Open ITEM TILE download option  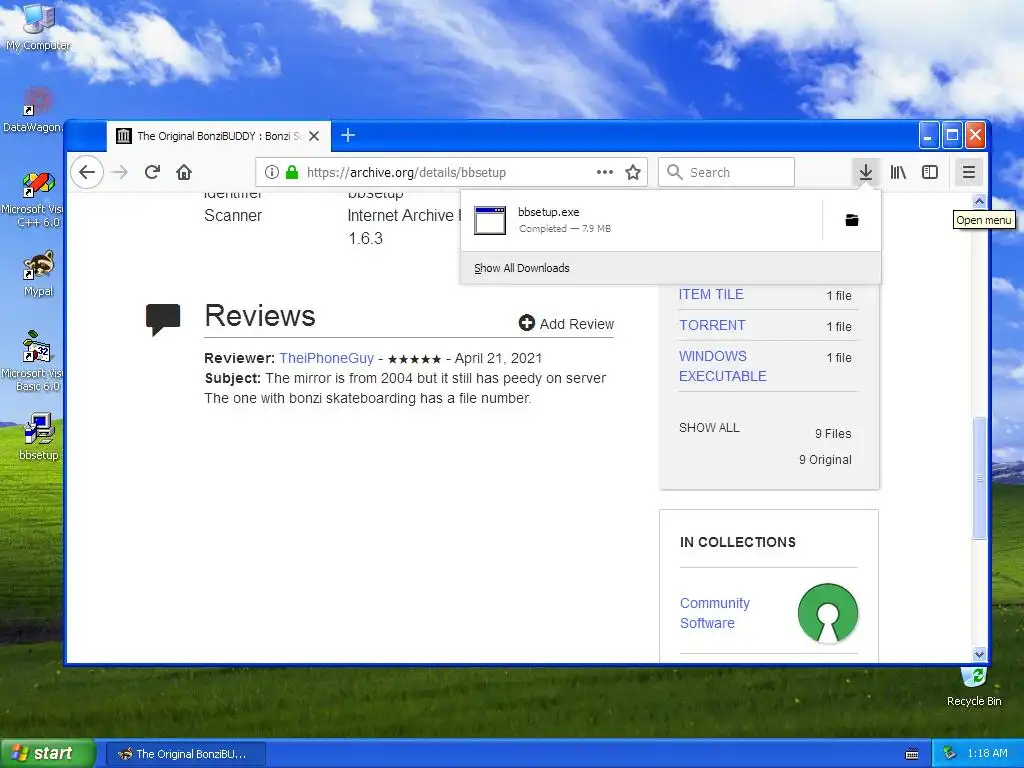click(711, 295)
